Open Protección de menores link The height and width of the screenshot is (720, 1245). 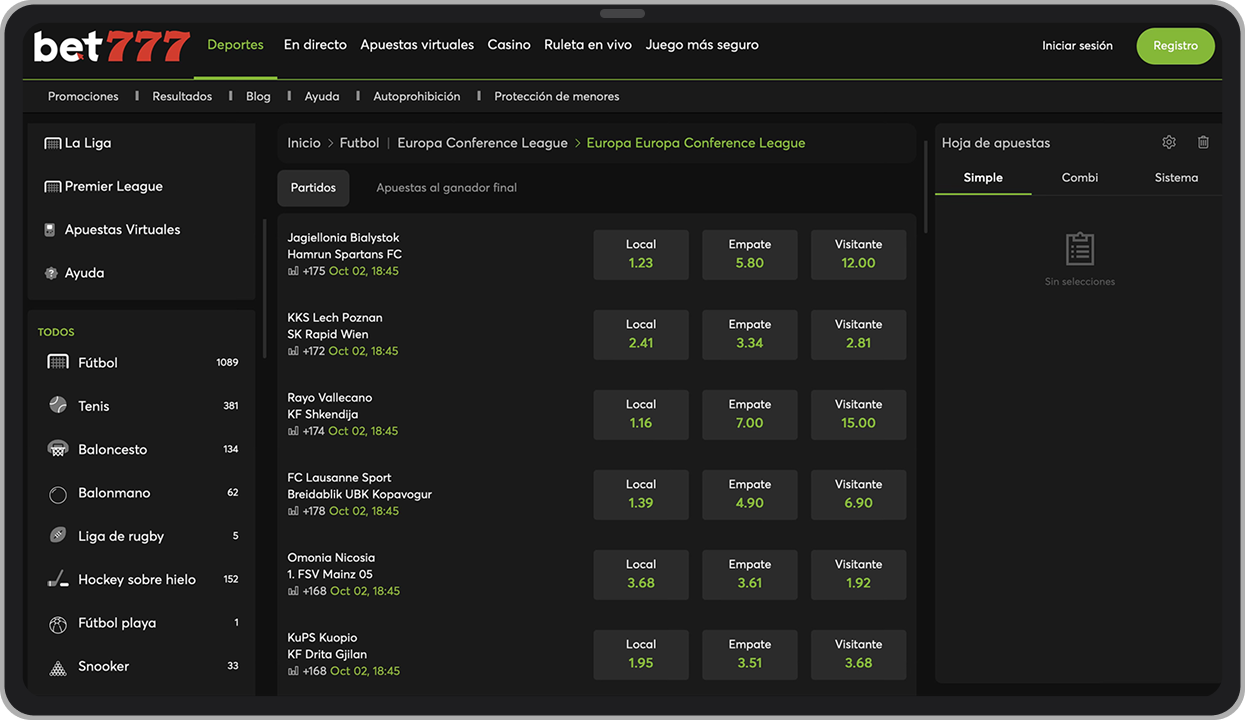[557, 97]
